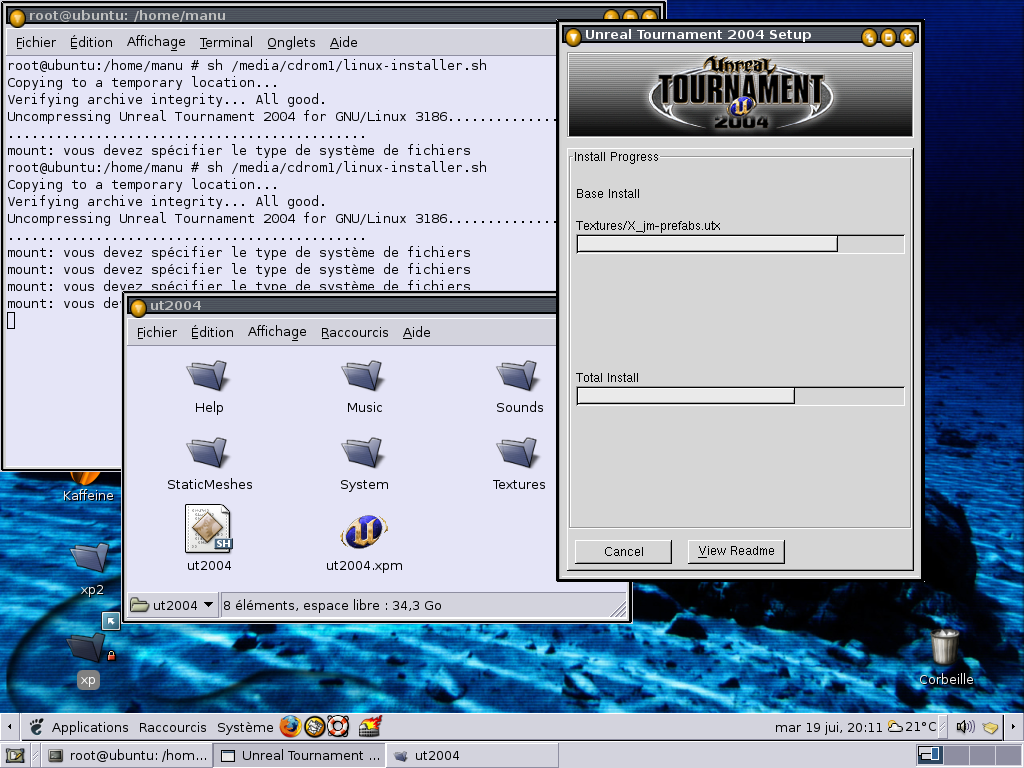Click the GNOME foot icon in panel

point(37,726)
